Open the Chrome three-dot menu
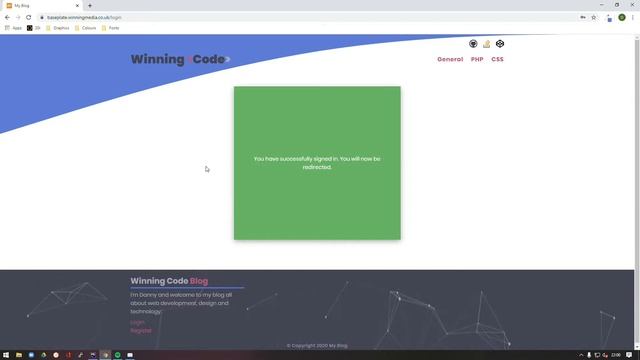 (x=633, y=18)
